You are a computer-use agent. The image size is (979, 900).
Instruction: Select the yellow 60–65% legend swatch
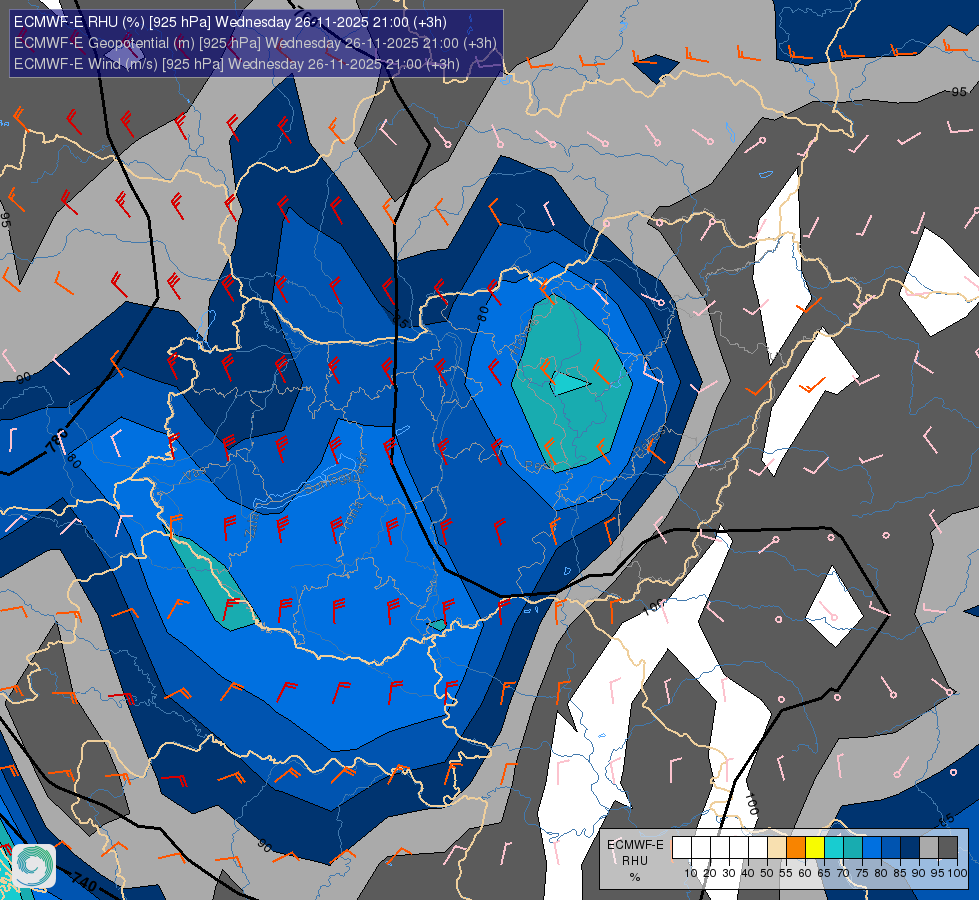coord(815,847)
